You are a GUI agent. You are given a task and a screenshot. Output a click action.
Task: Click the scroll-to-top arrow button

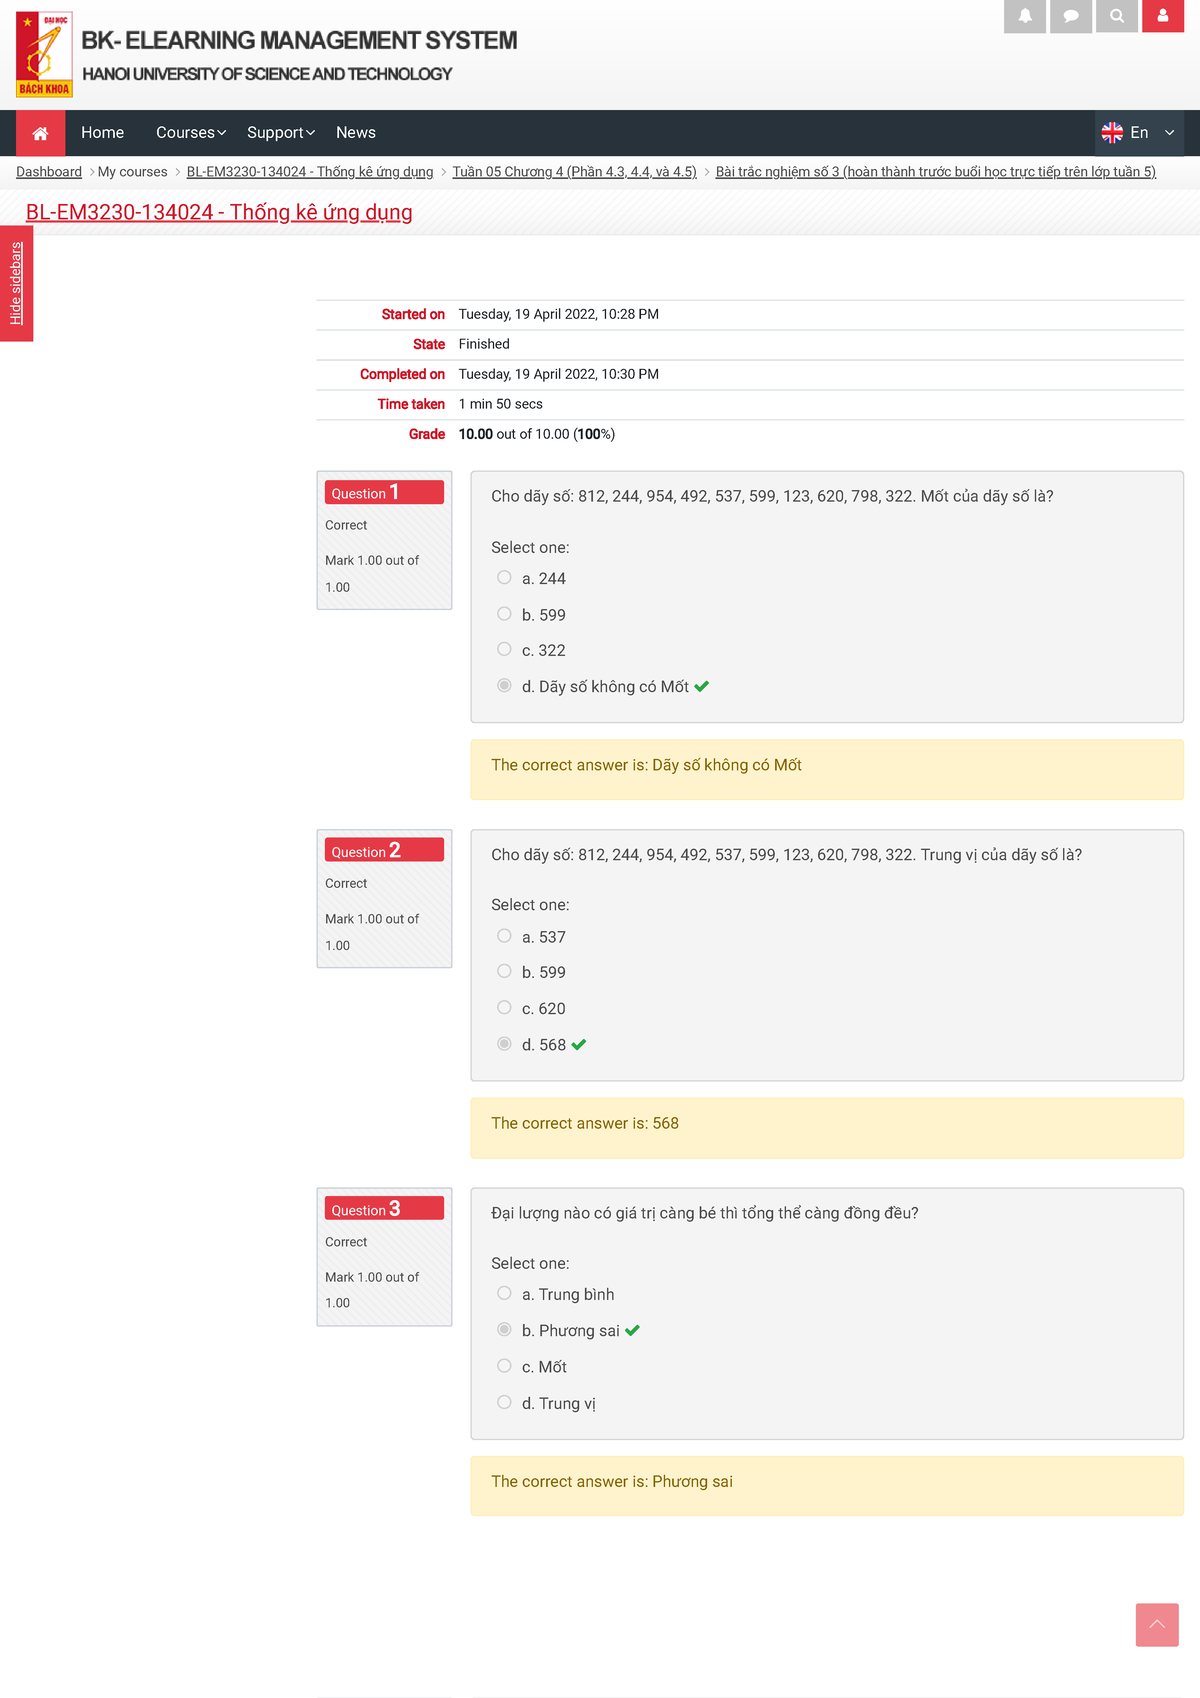(x=1156, y=1625)
